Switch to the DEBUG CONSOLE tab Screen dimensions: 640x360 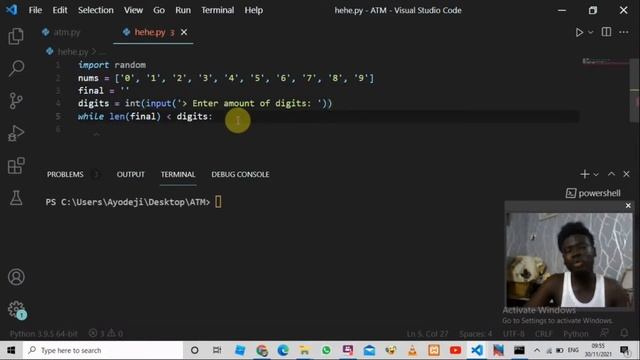coord(240,174)
